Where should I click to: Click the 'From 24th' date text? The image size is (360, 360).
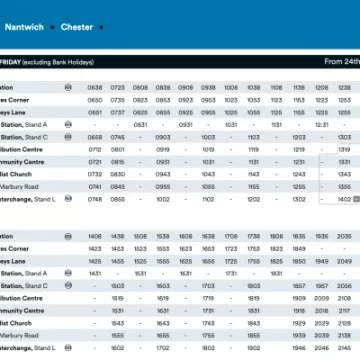click(342, 62)
